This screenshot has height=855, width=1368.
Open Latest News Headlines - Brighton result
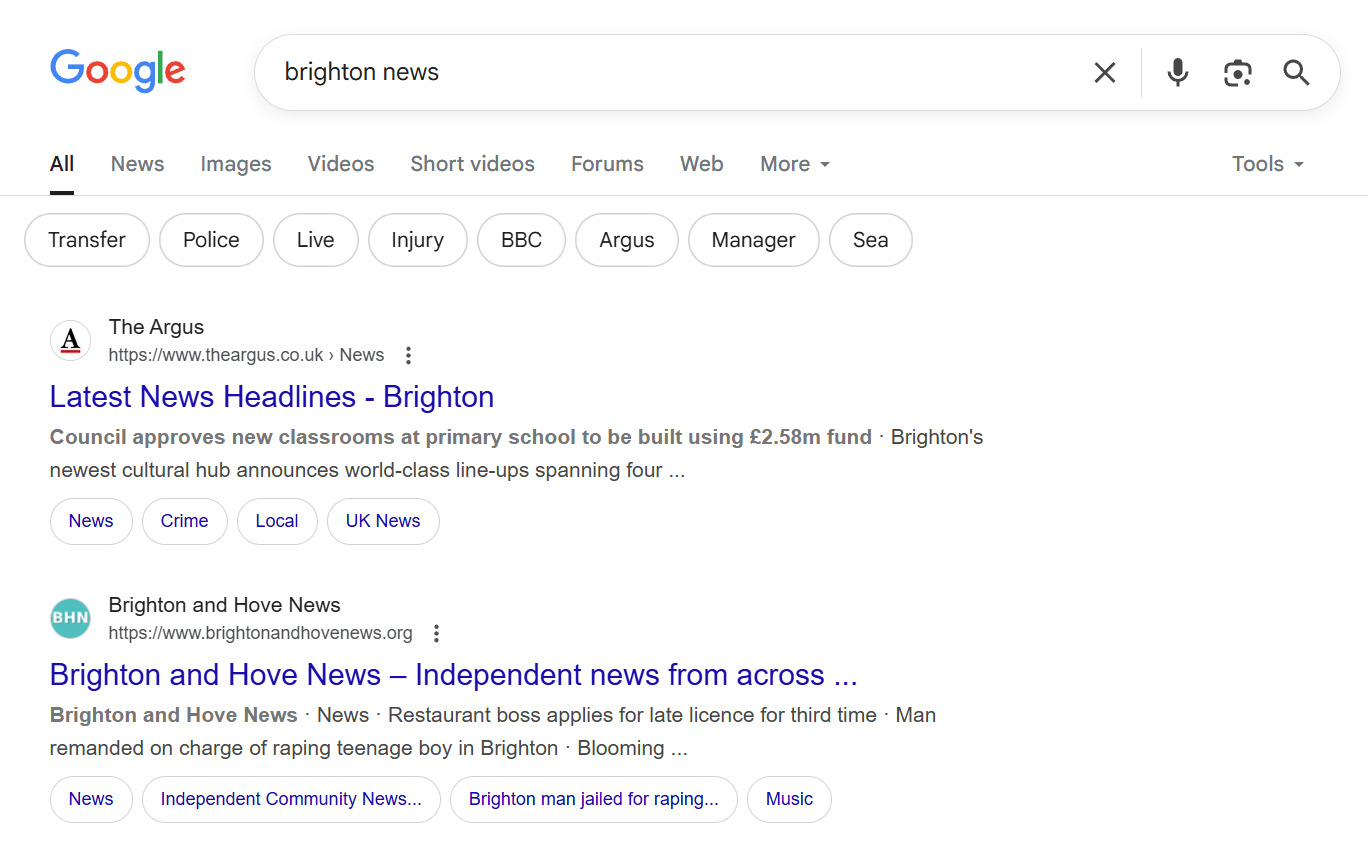click(272, 397)
